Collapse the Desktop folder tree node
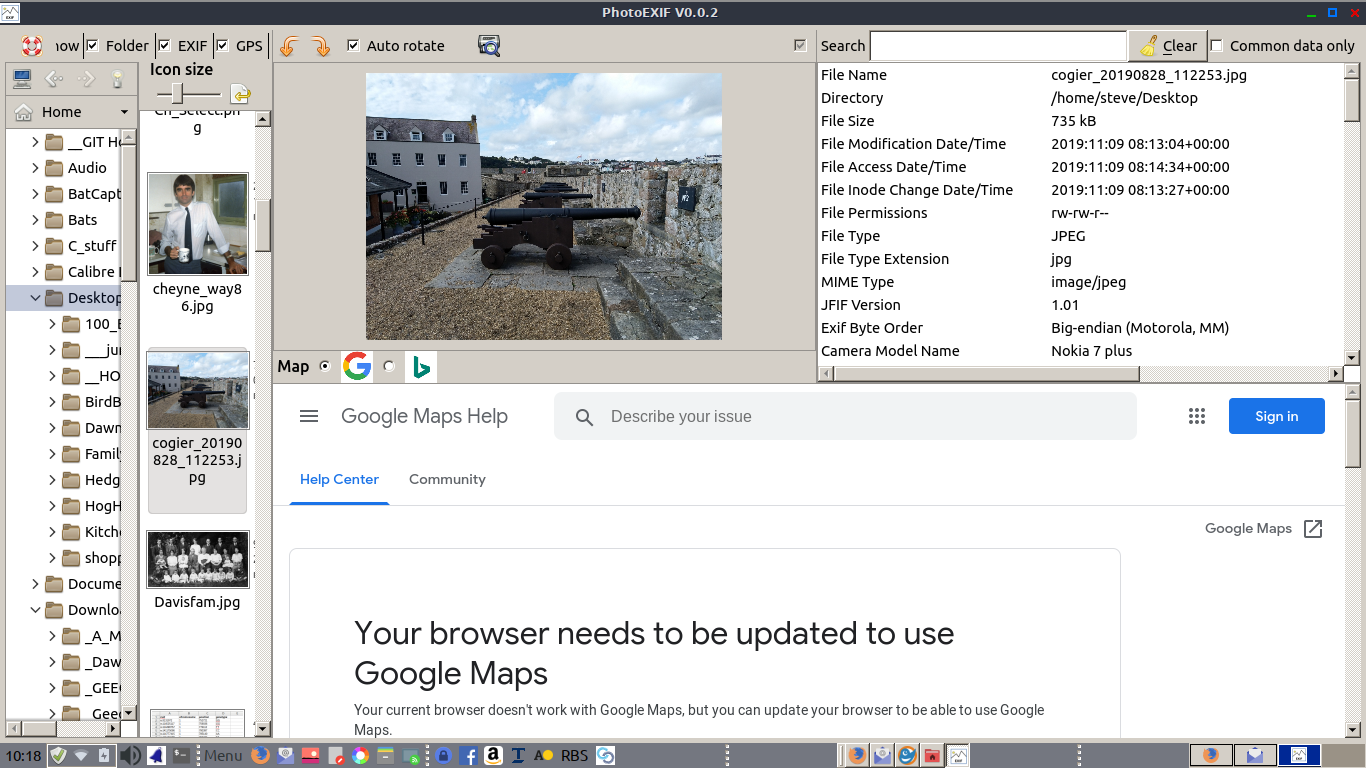The width and height of the screenshot is (1366, 768). (36, 298)
